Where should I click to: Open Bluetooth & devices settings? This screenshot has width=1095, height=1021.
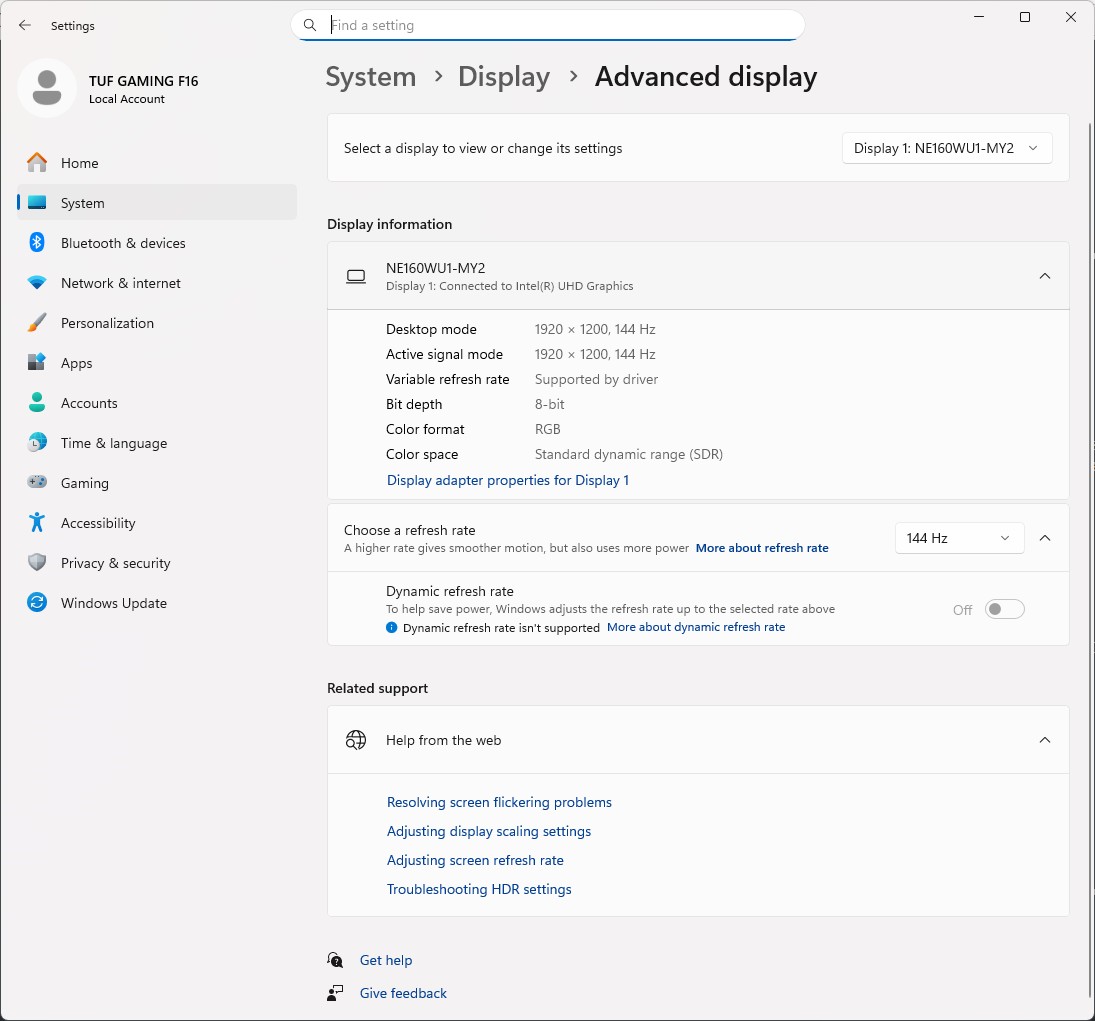[157, 242]
